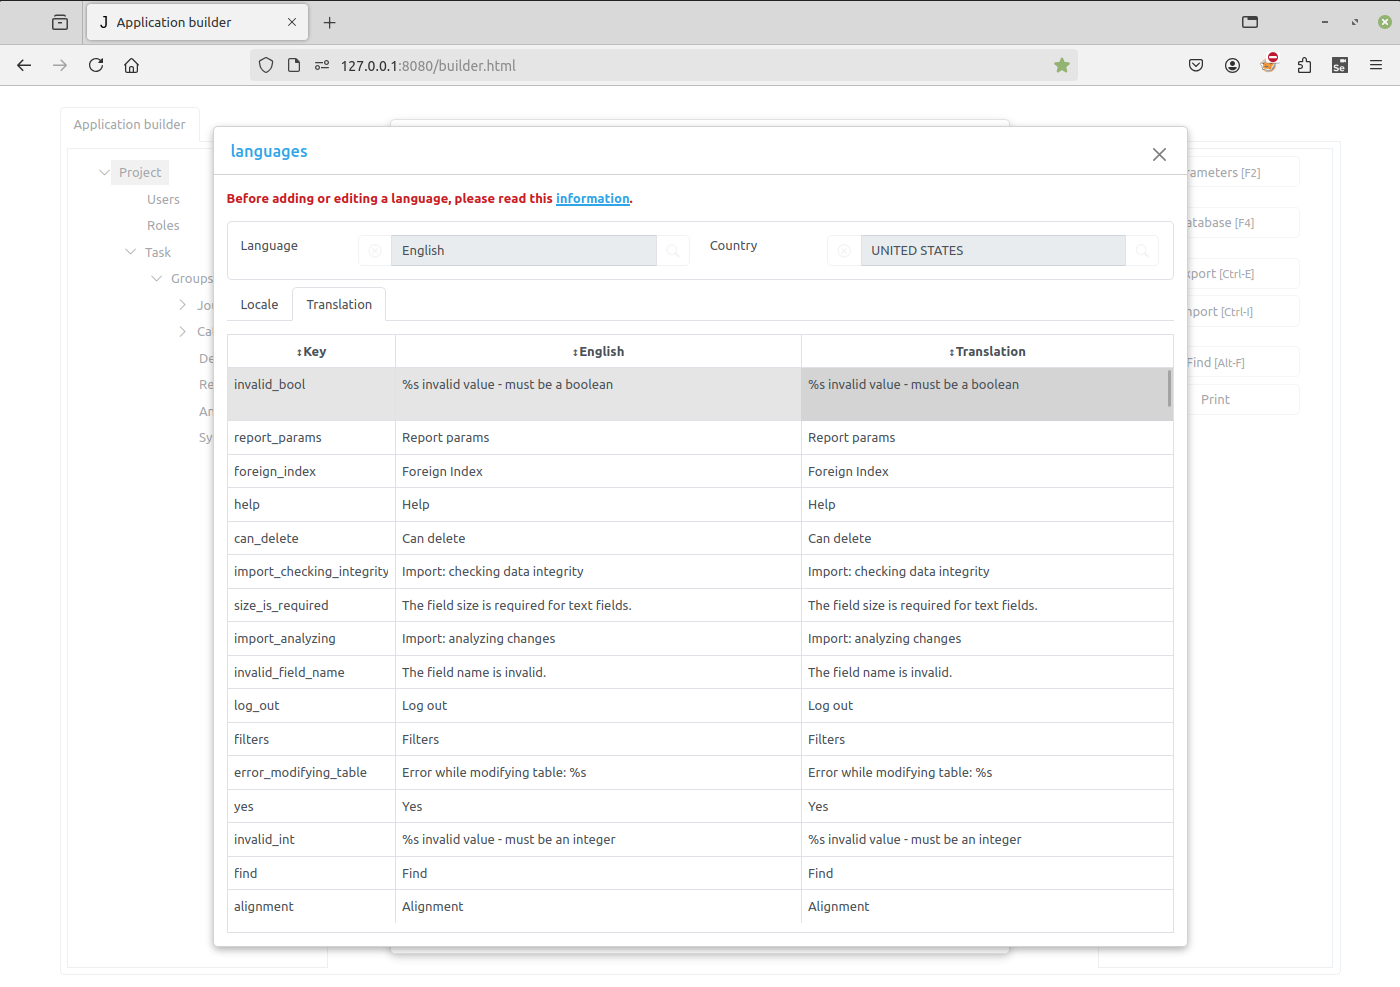Go to the browser home page

pos(131,66)
